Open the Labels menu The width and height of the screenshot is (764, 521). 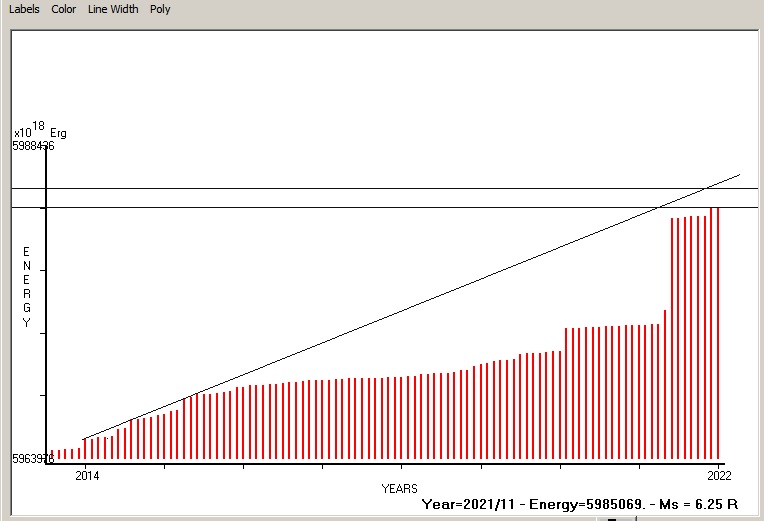coord(25,9)
